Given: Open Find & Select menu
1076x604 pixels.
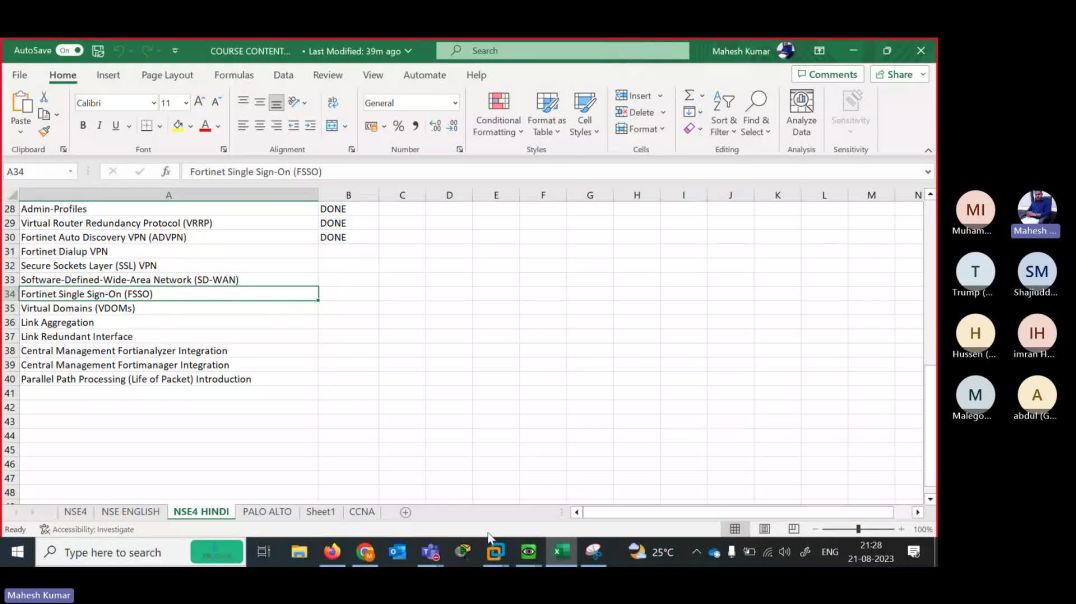Looking at the screenshot, I should (x=756, y=114).
